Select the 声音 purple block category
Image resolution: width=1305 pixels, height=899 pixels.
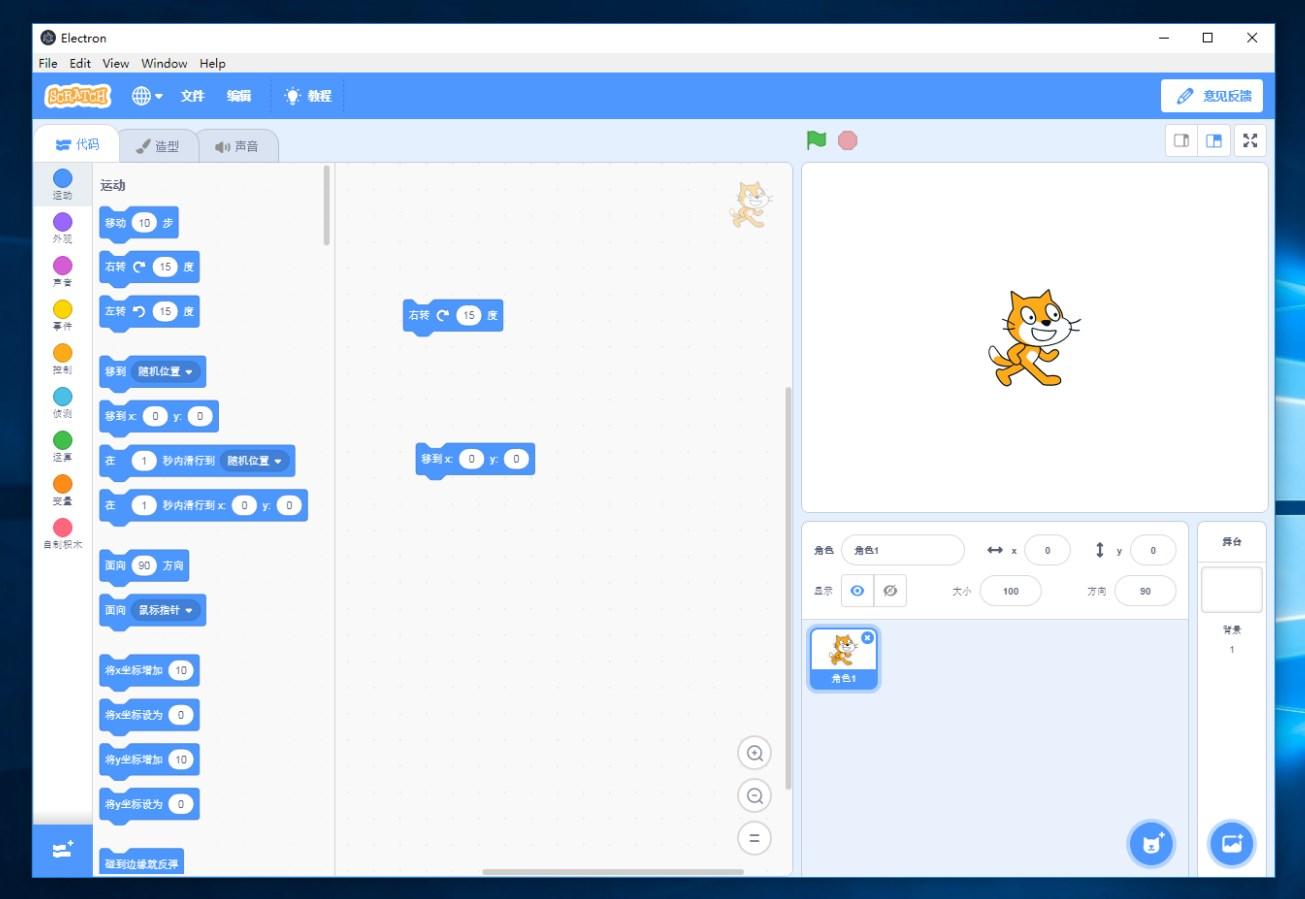point(62,272)
